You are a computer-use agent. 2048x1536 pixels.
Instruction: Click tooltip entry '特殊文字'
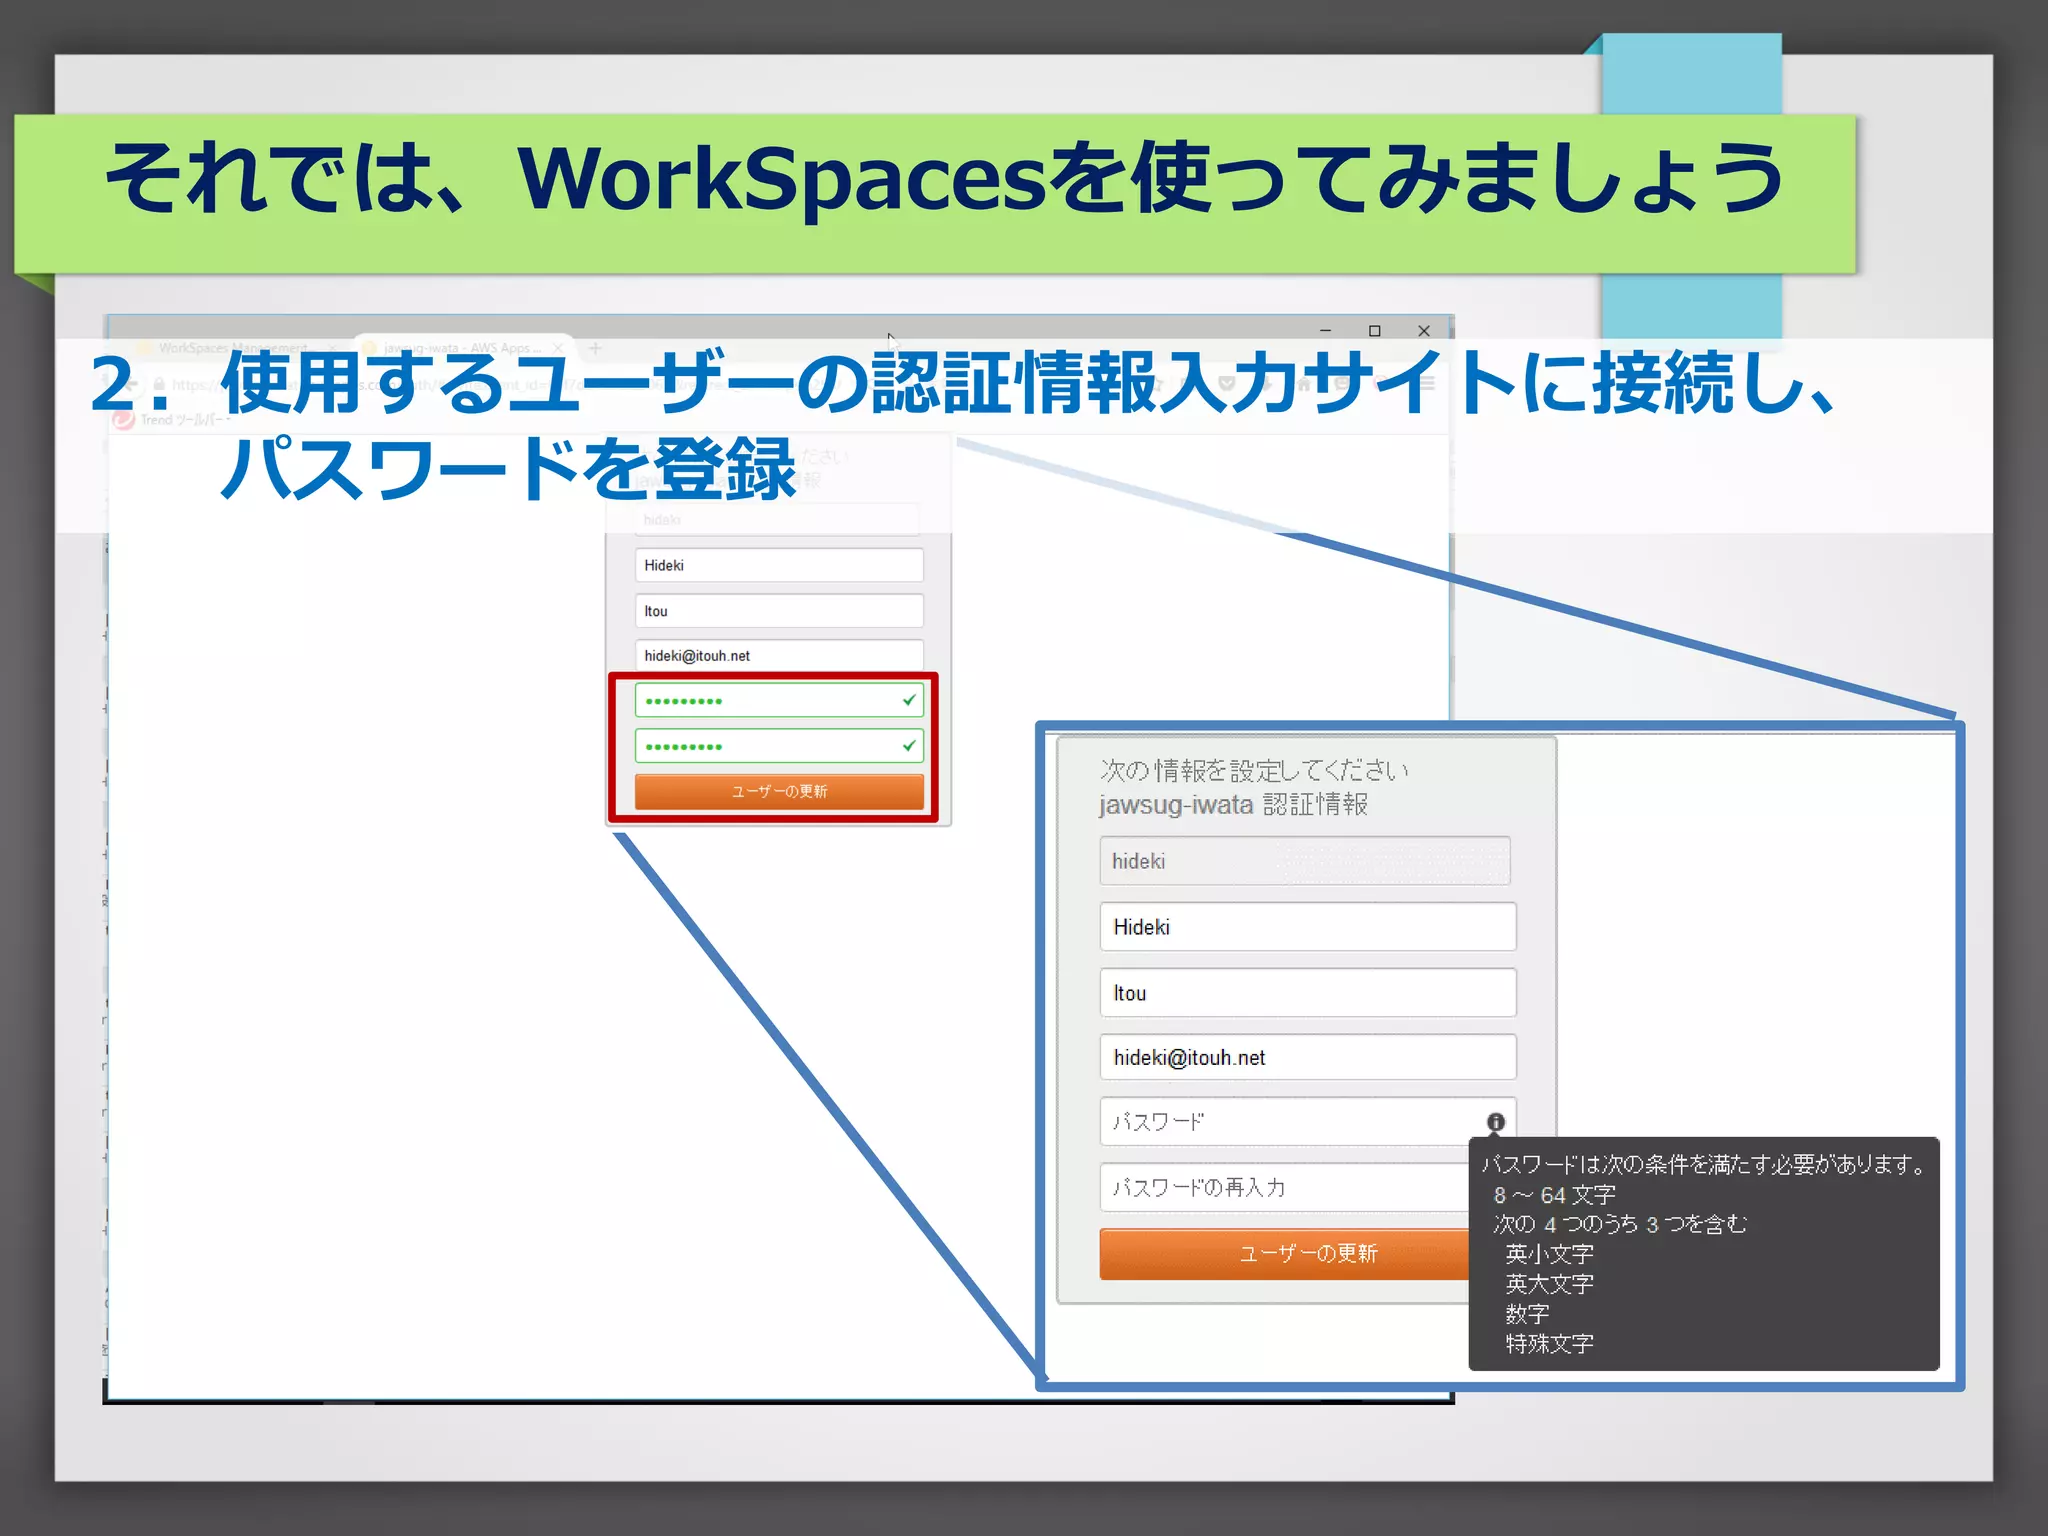[x=1549, y=1344]
